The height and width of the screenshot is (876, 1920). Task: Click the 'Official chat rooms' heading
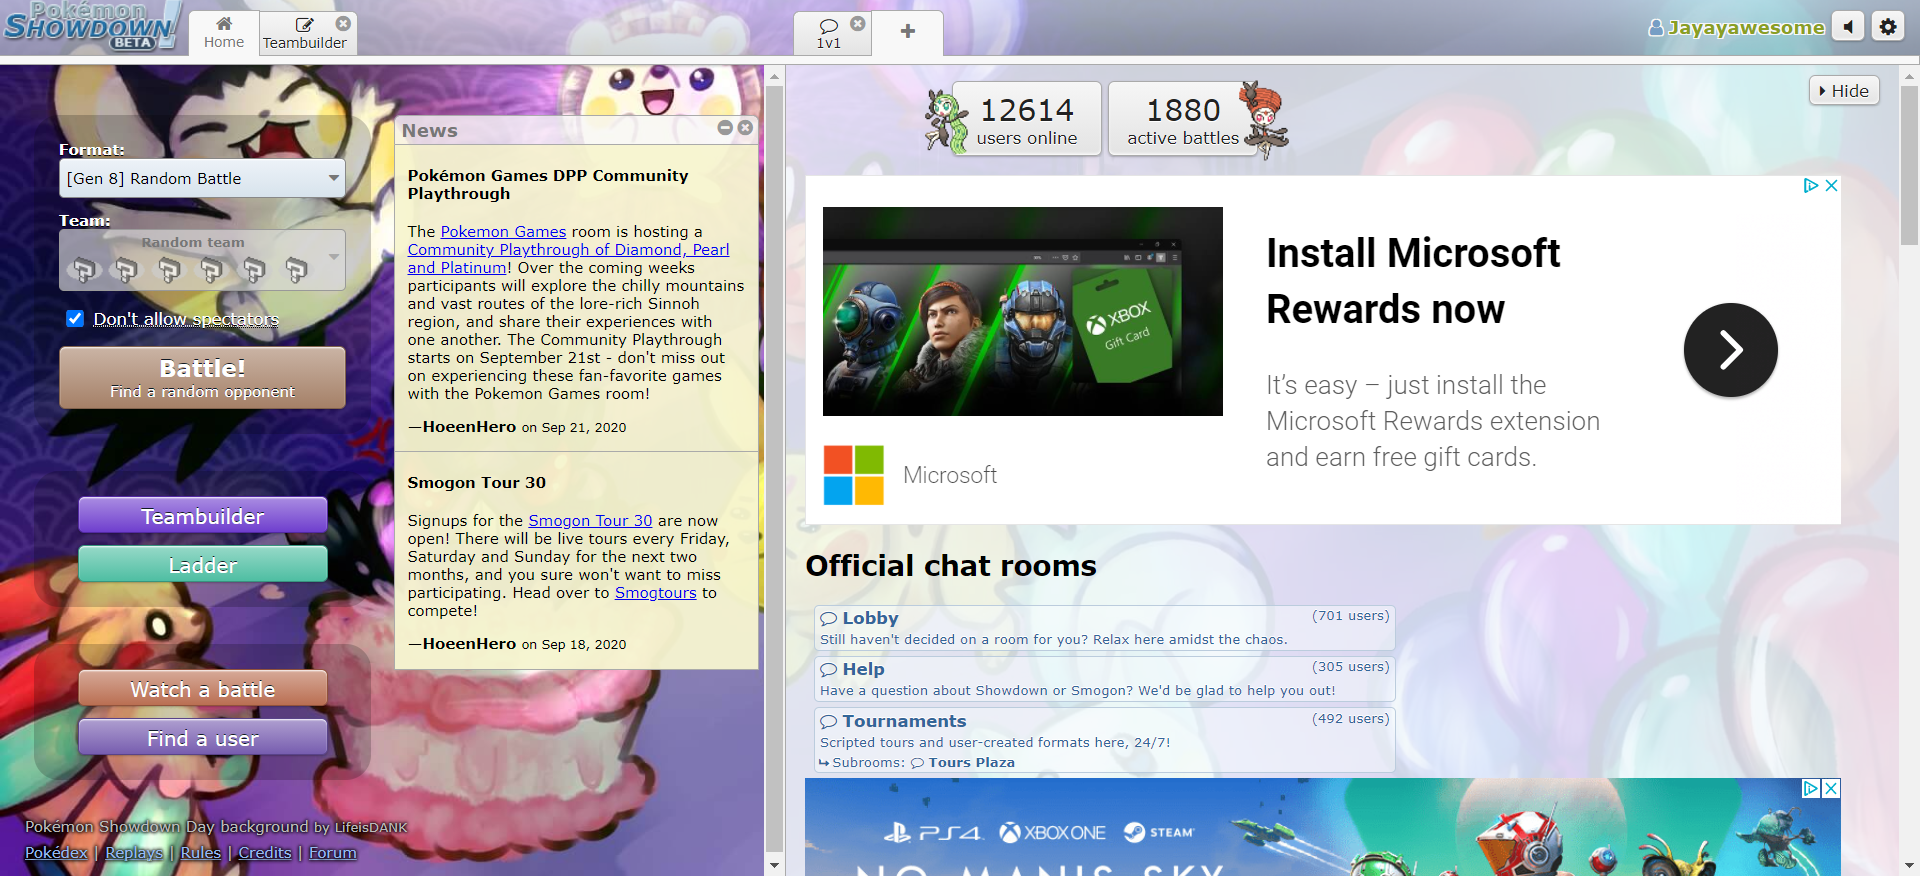tap(951, 566)
